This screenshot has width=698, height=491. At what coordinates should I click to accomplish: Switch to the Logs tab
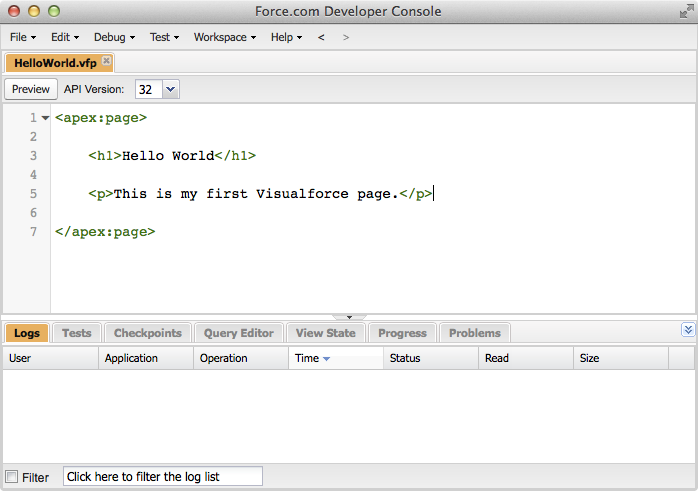(27, 333)
